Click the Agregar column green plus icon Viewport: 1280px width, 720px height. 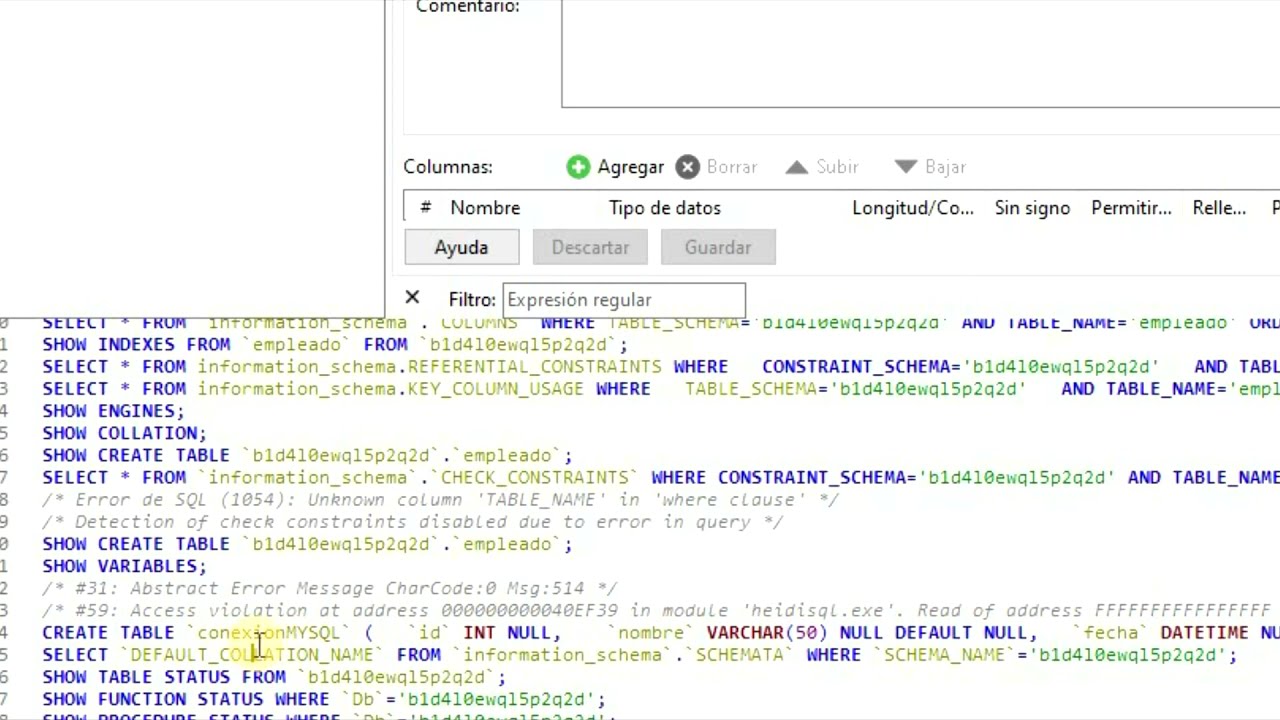tap(578, 167)
